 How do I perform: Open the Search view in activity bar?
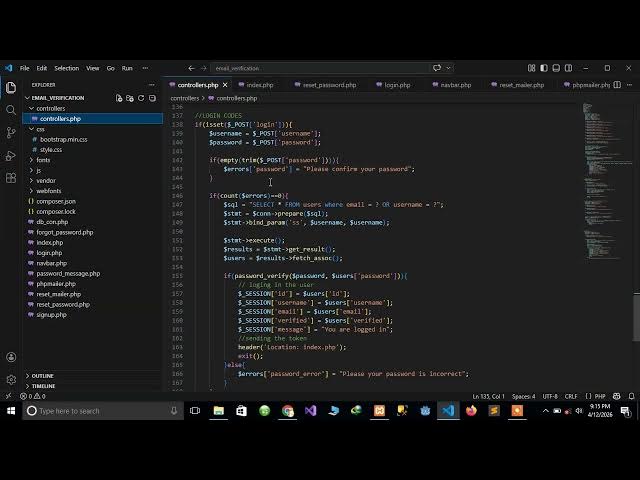coord(11,110)
